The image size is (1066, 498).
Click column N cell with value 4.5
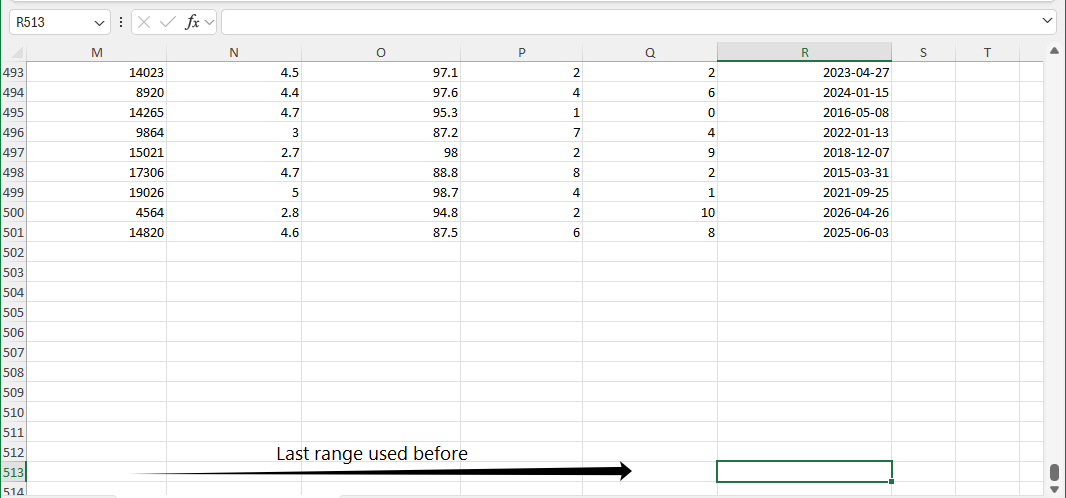[x=234, y=72]
